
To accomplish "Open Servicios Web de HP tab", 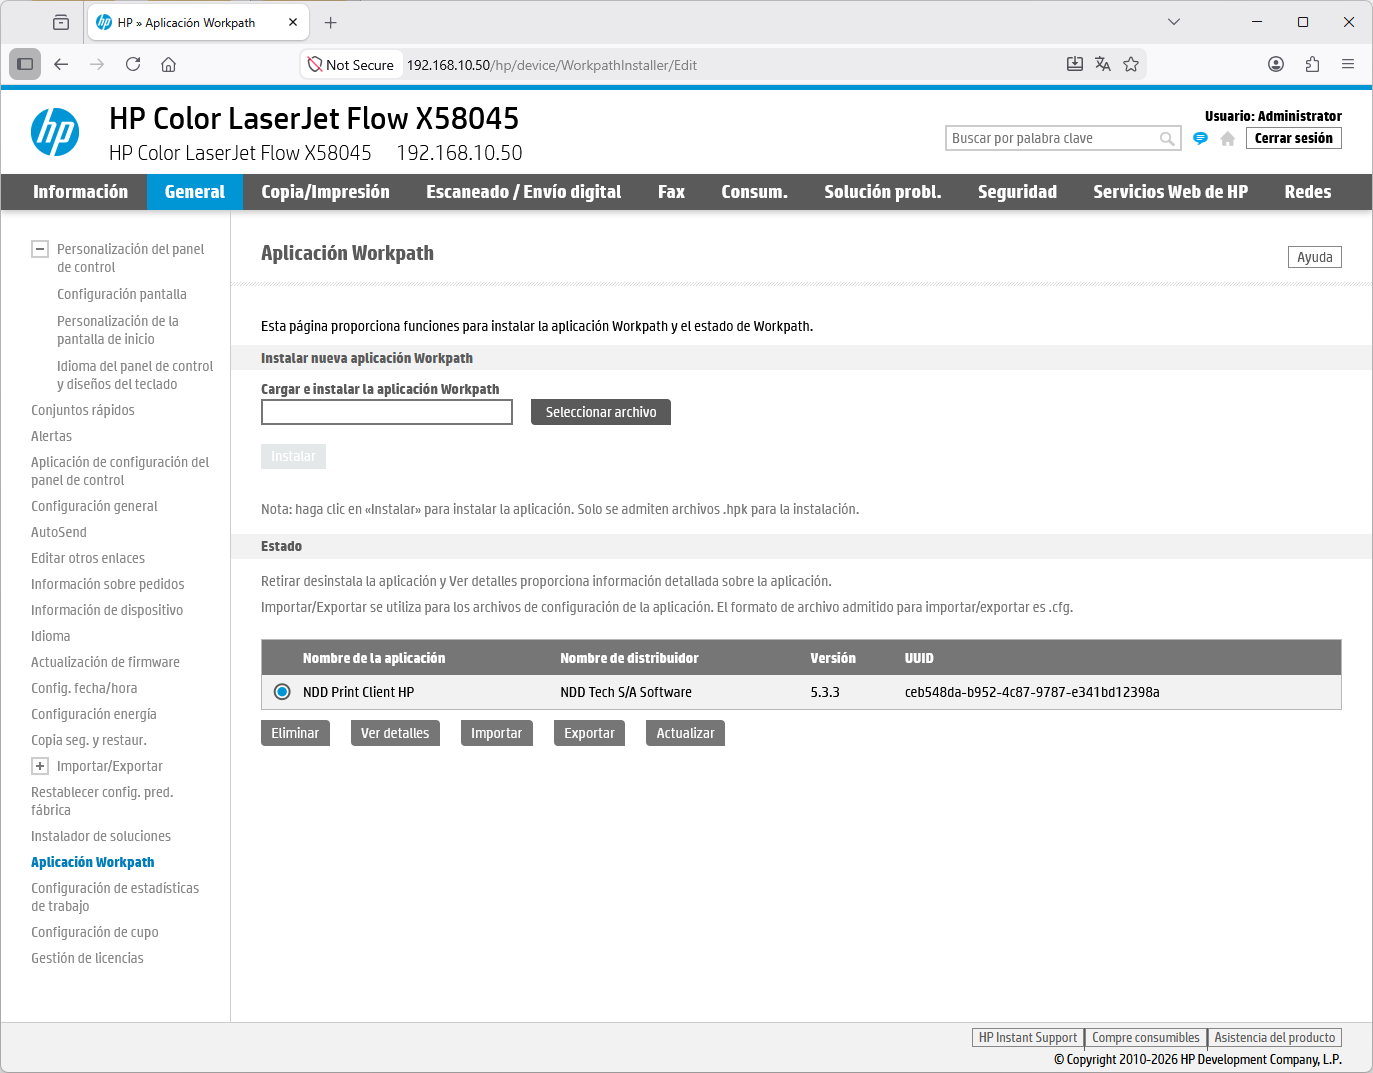I will (1171, 192).
